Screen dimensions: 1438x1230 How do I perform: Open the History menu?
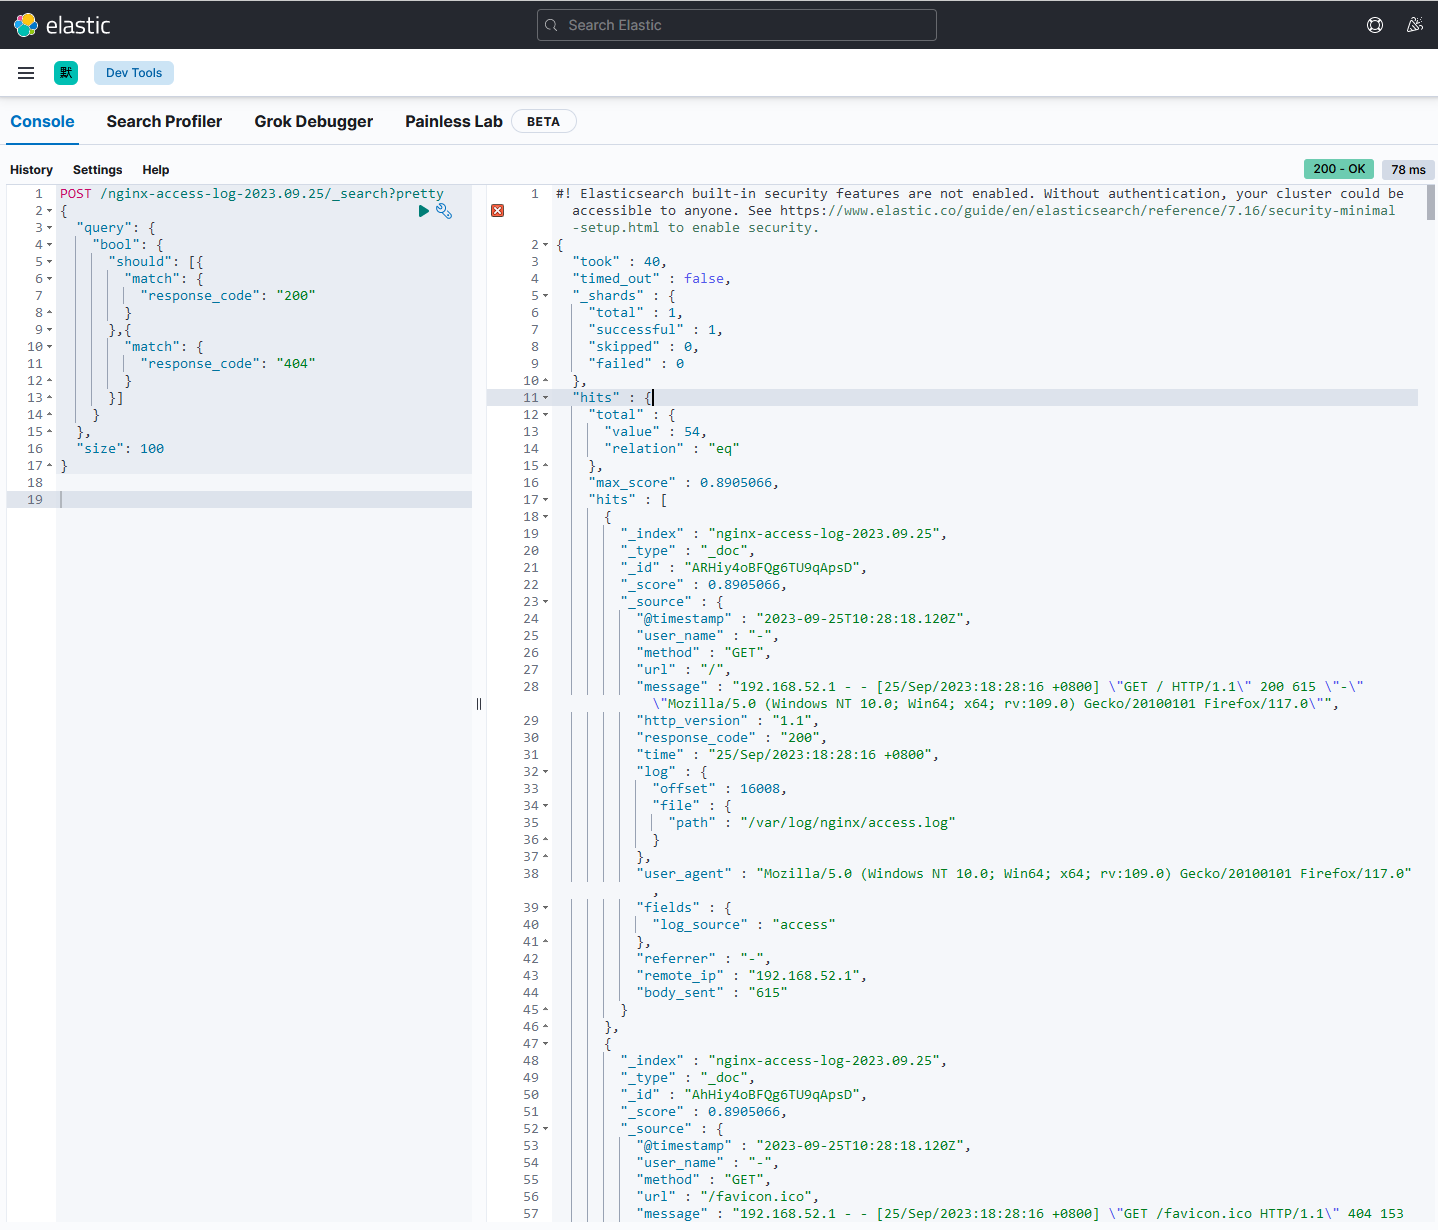click(31, 170)
